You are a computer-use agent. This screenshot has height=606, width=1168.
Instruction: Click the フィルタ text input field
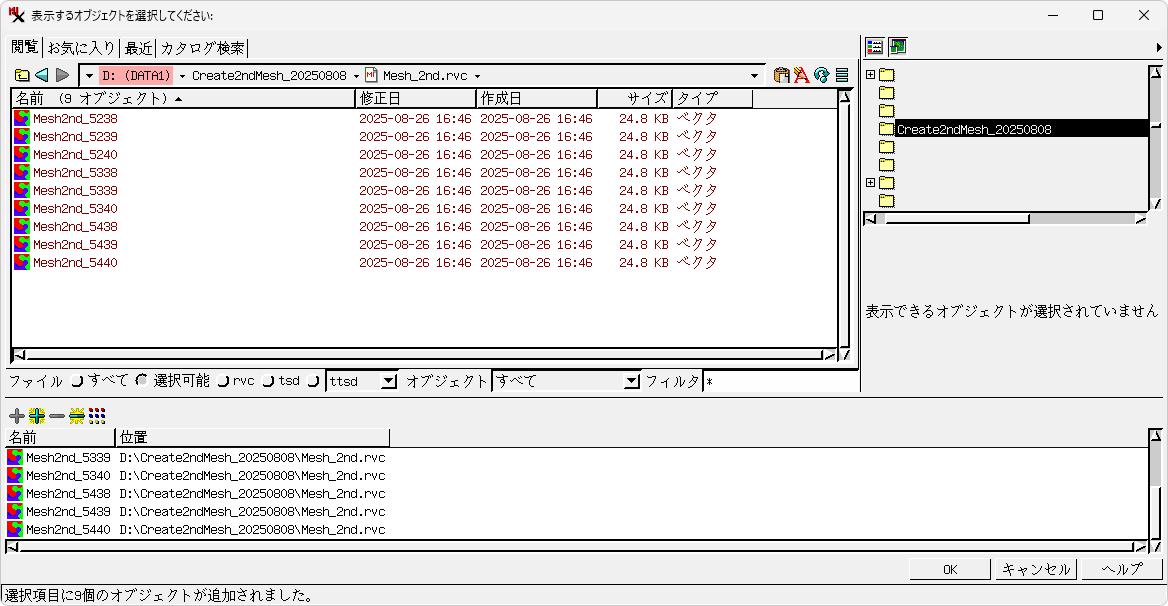(x=780, y=381)
